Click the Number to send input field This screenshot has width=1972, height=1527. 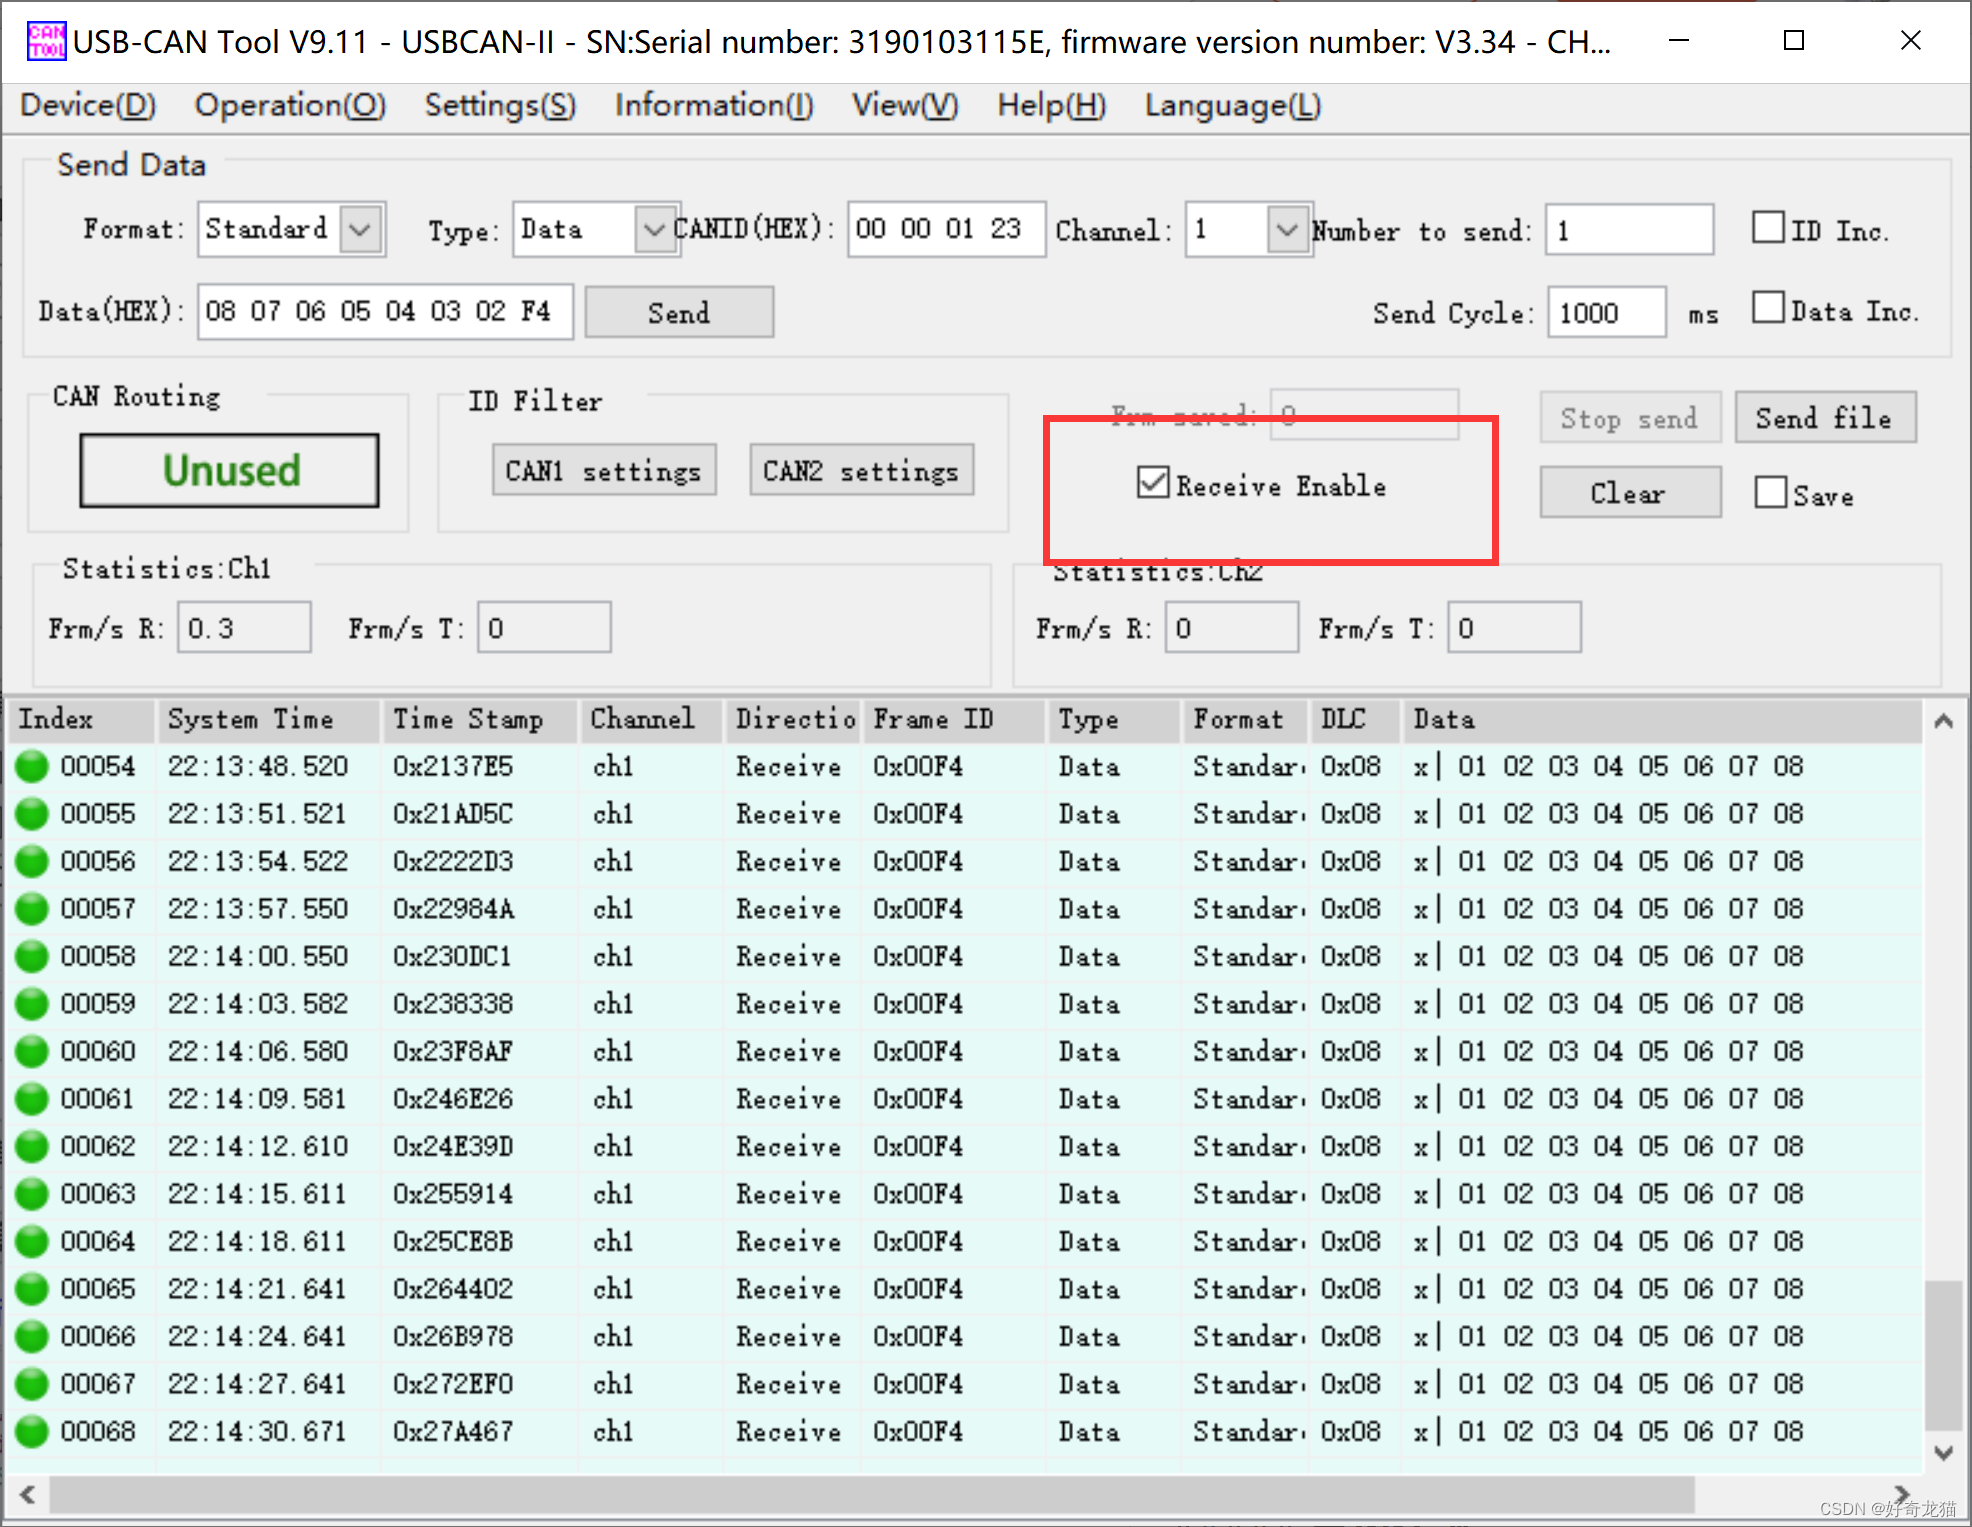click(x=1629, y=230)
